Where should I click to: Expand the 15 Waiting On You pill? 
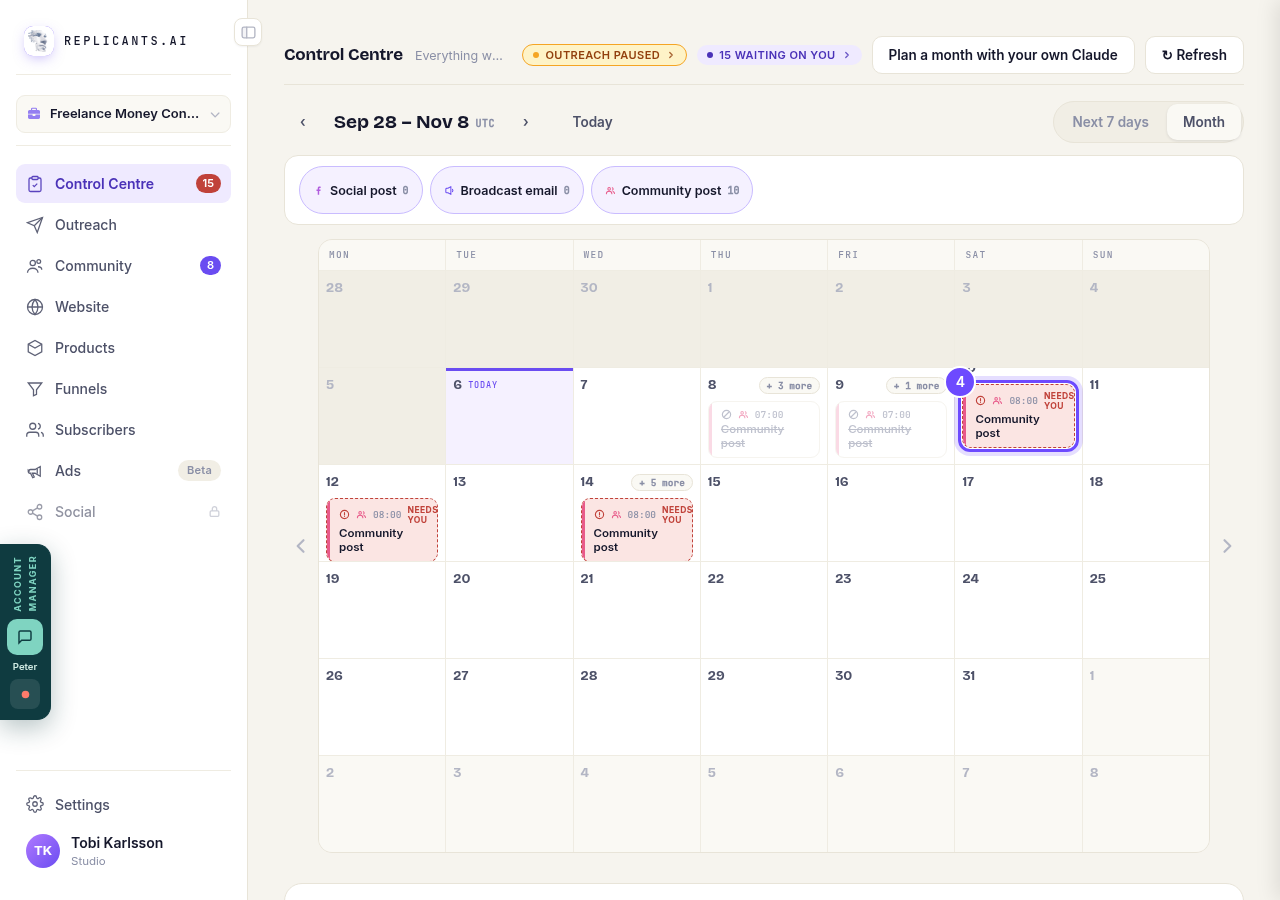779,55
